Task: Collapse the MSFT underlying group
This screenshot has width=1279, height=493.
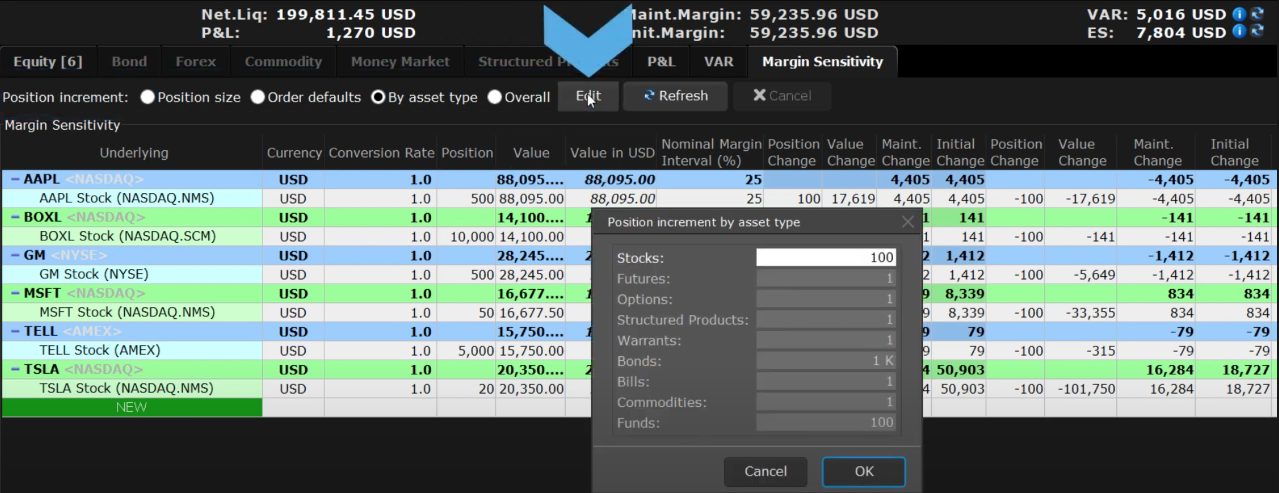Action: pos(14,294)
